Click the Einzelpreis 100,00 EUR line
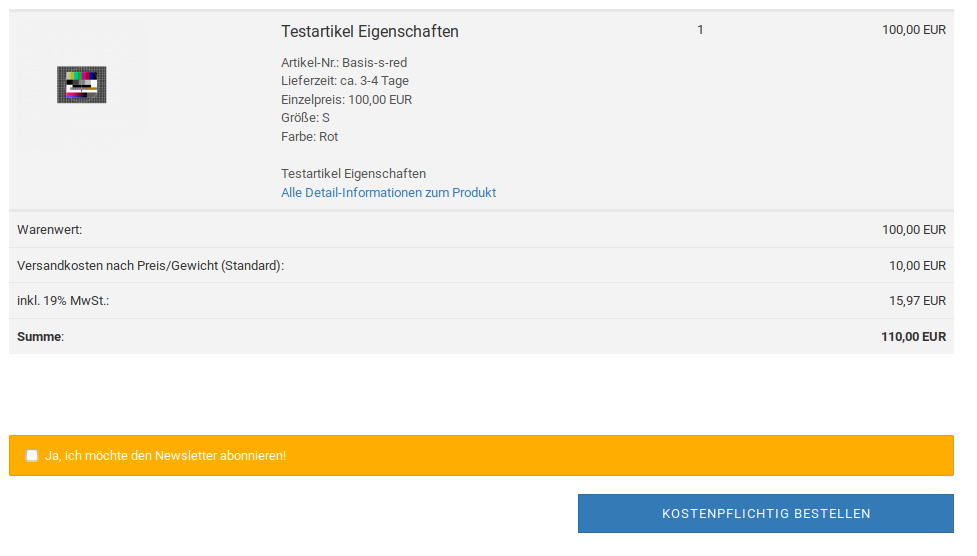977x556 pixels. pyautogui.click(x=346, y=100)
